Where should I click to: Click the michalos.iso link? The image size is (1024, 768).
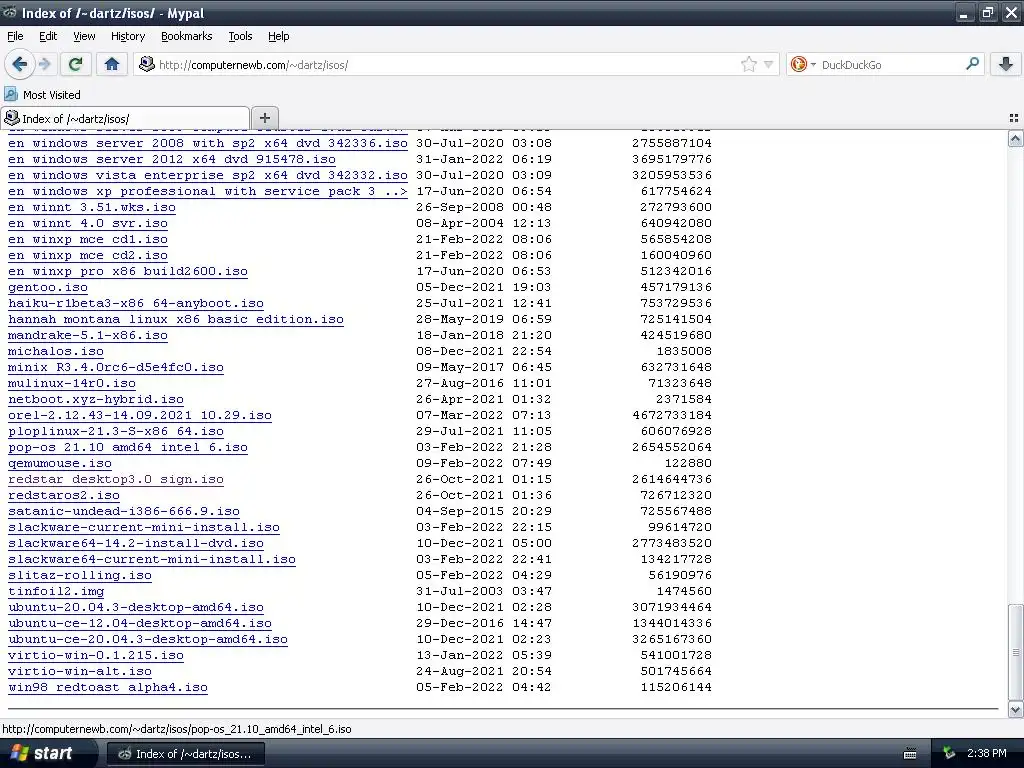coord(56,351)
